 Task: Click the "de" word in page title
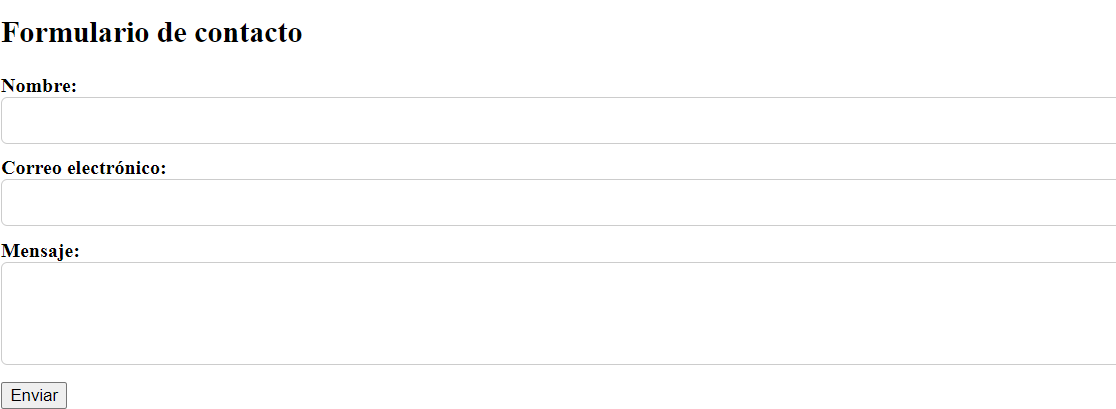point(172,33)
